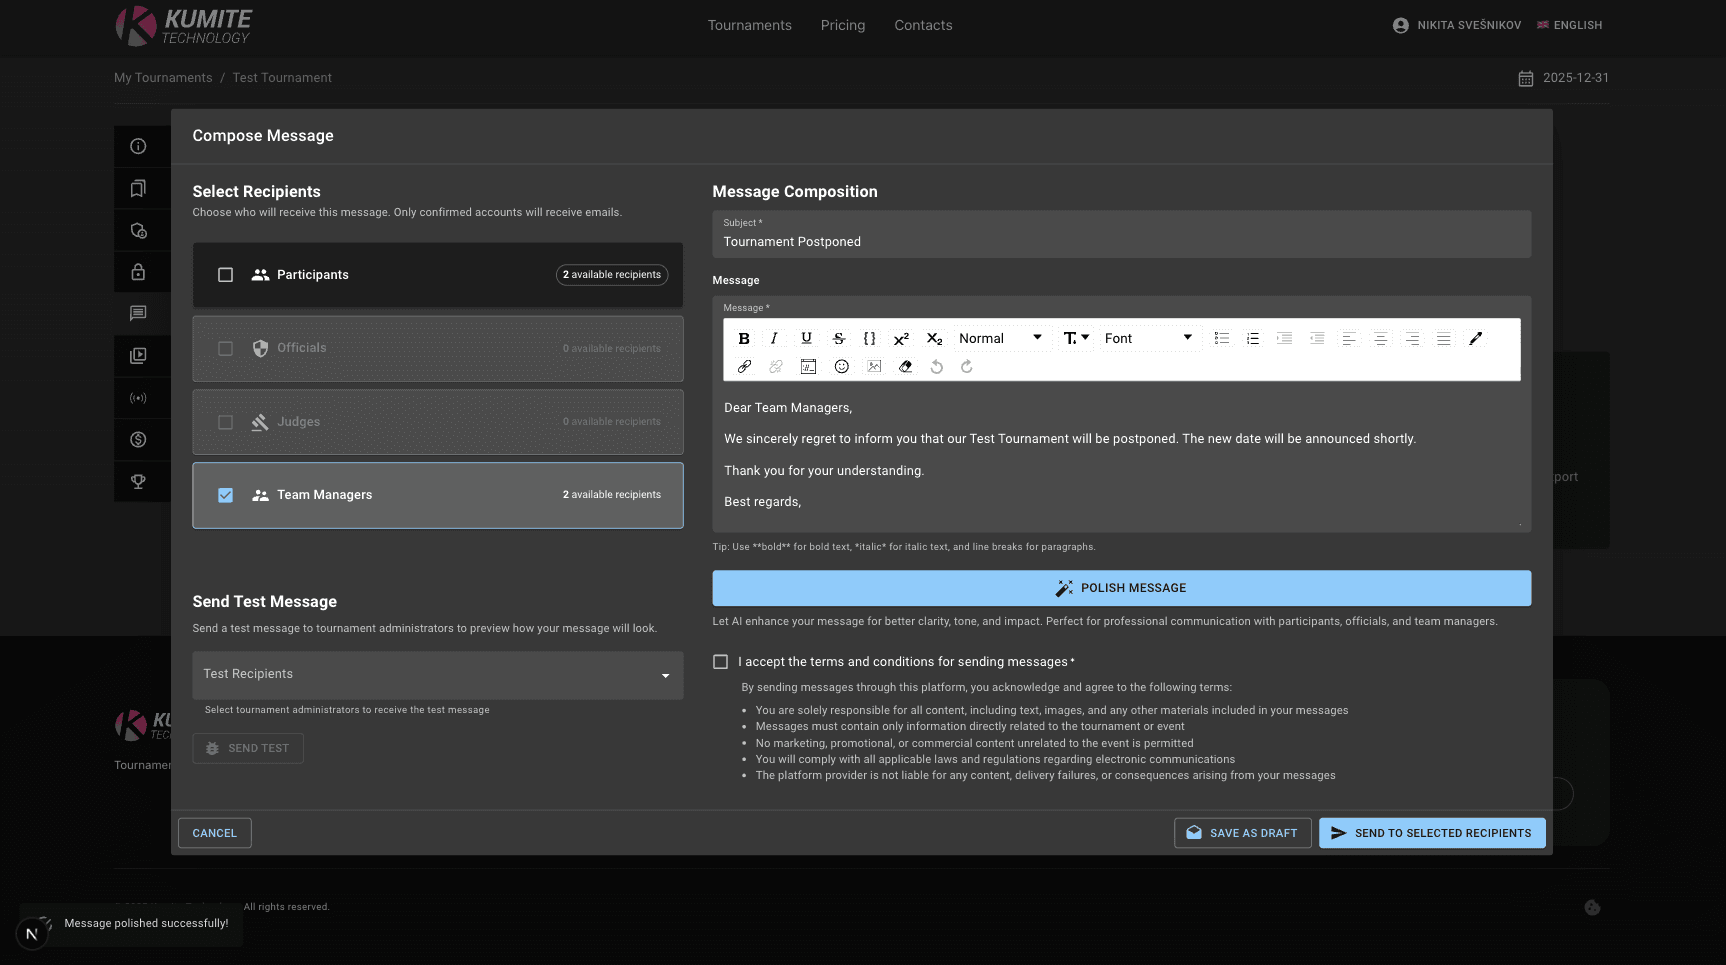Toggle bold formatting in the message editor
The height and width of the screenshot is (965, 1726).
click(744, 339)
